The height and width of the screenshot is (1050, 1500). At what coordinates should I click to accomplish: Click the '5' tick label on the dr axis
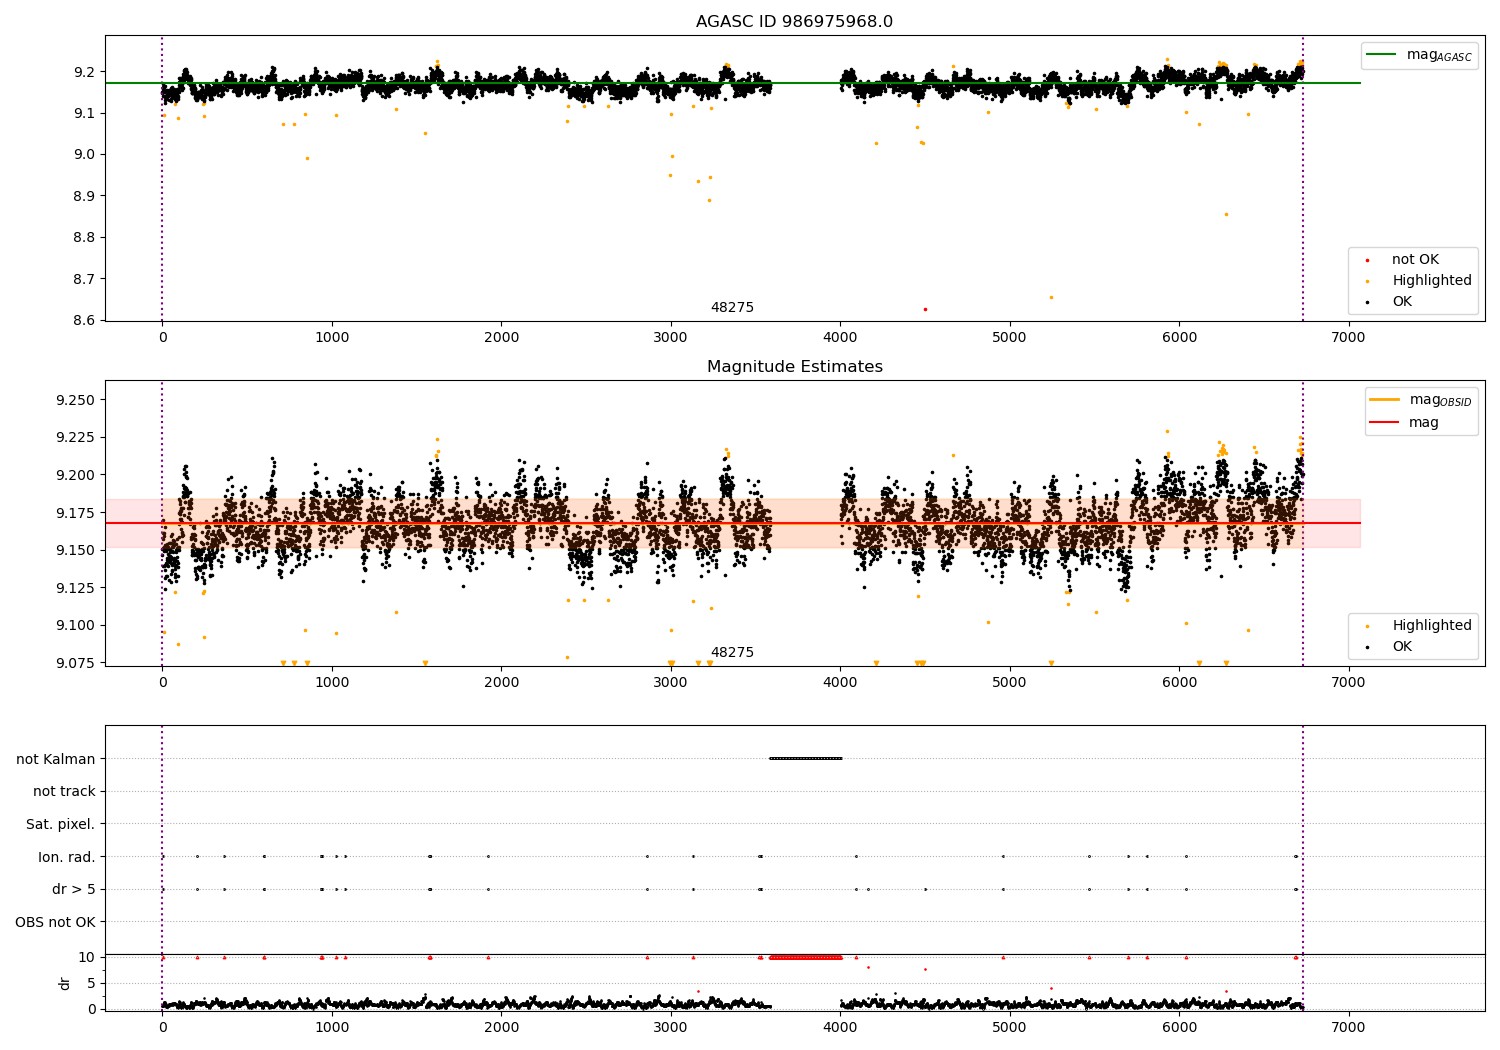[x=91, y=983]
